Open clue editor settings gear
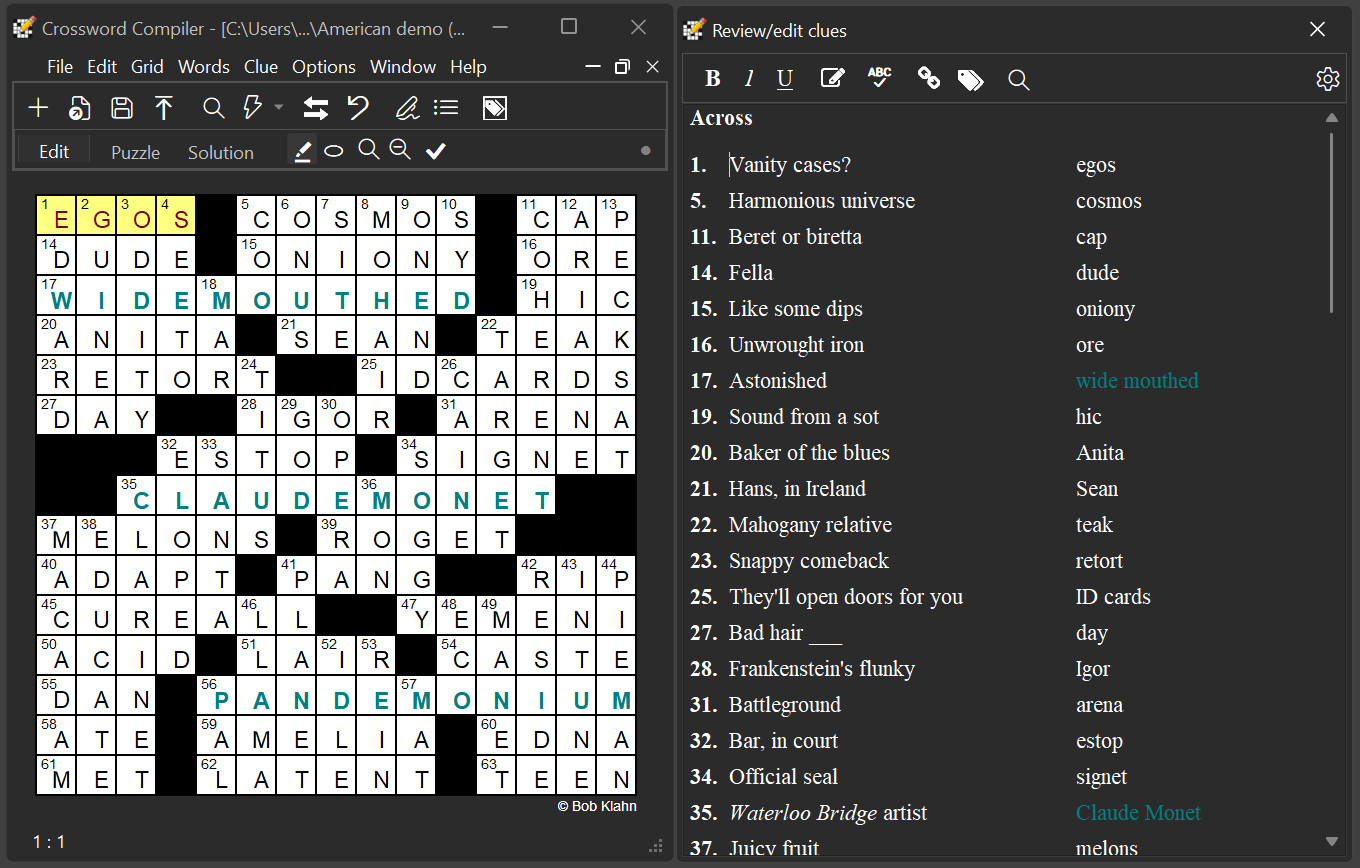This screenshot has width=1360, height=868. coord(1327,78)
